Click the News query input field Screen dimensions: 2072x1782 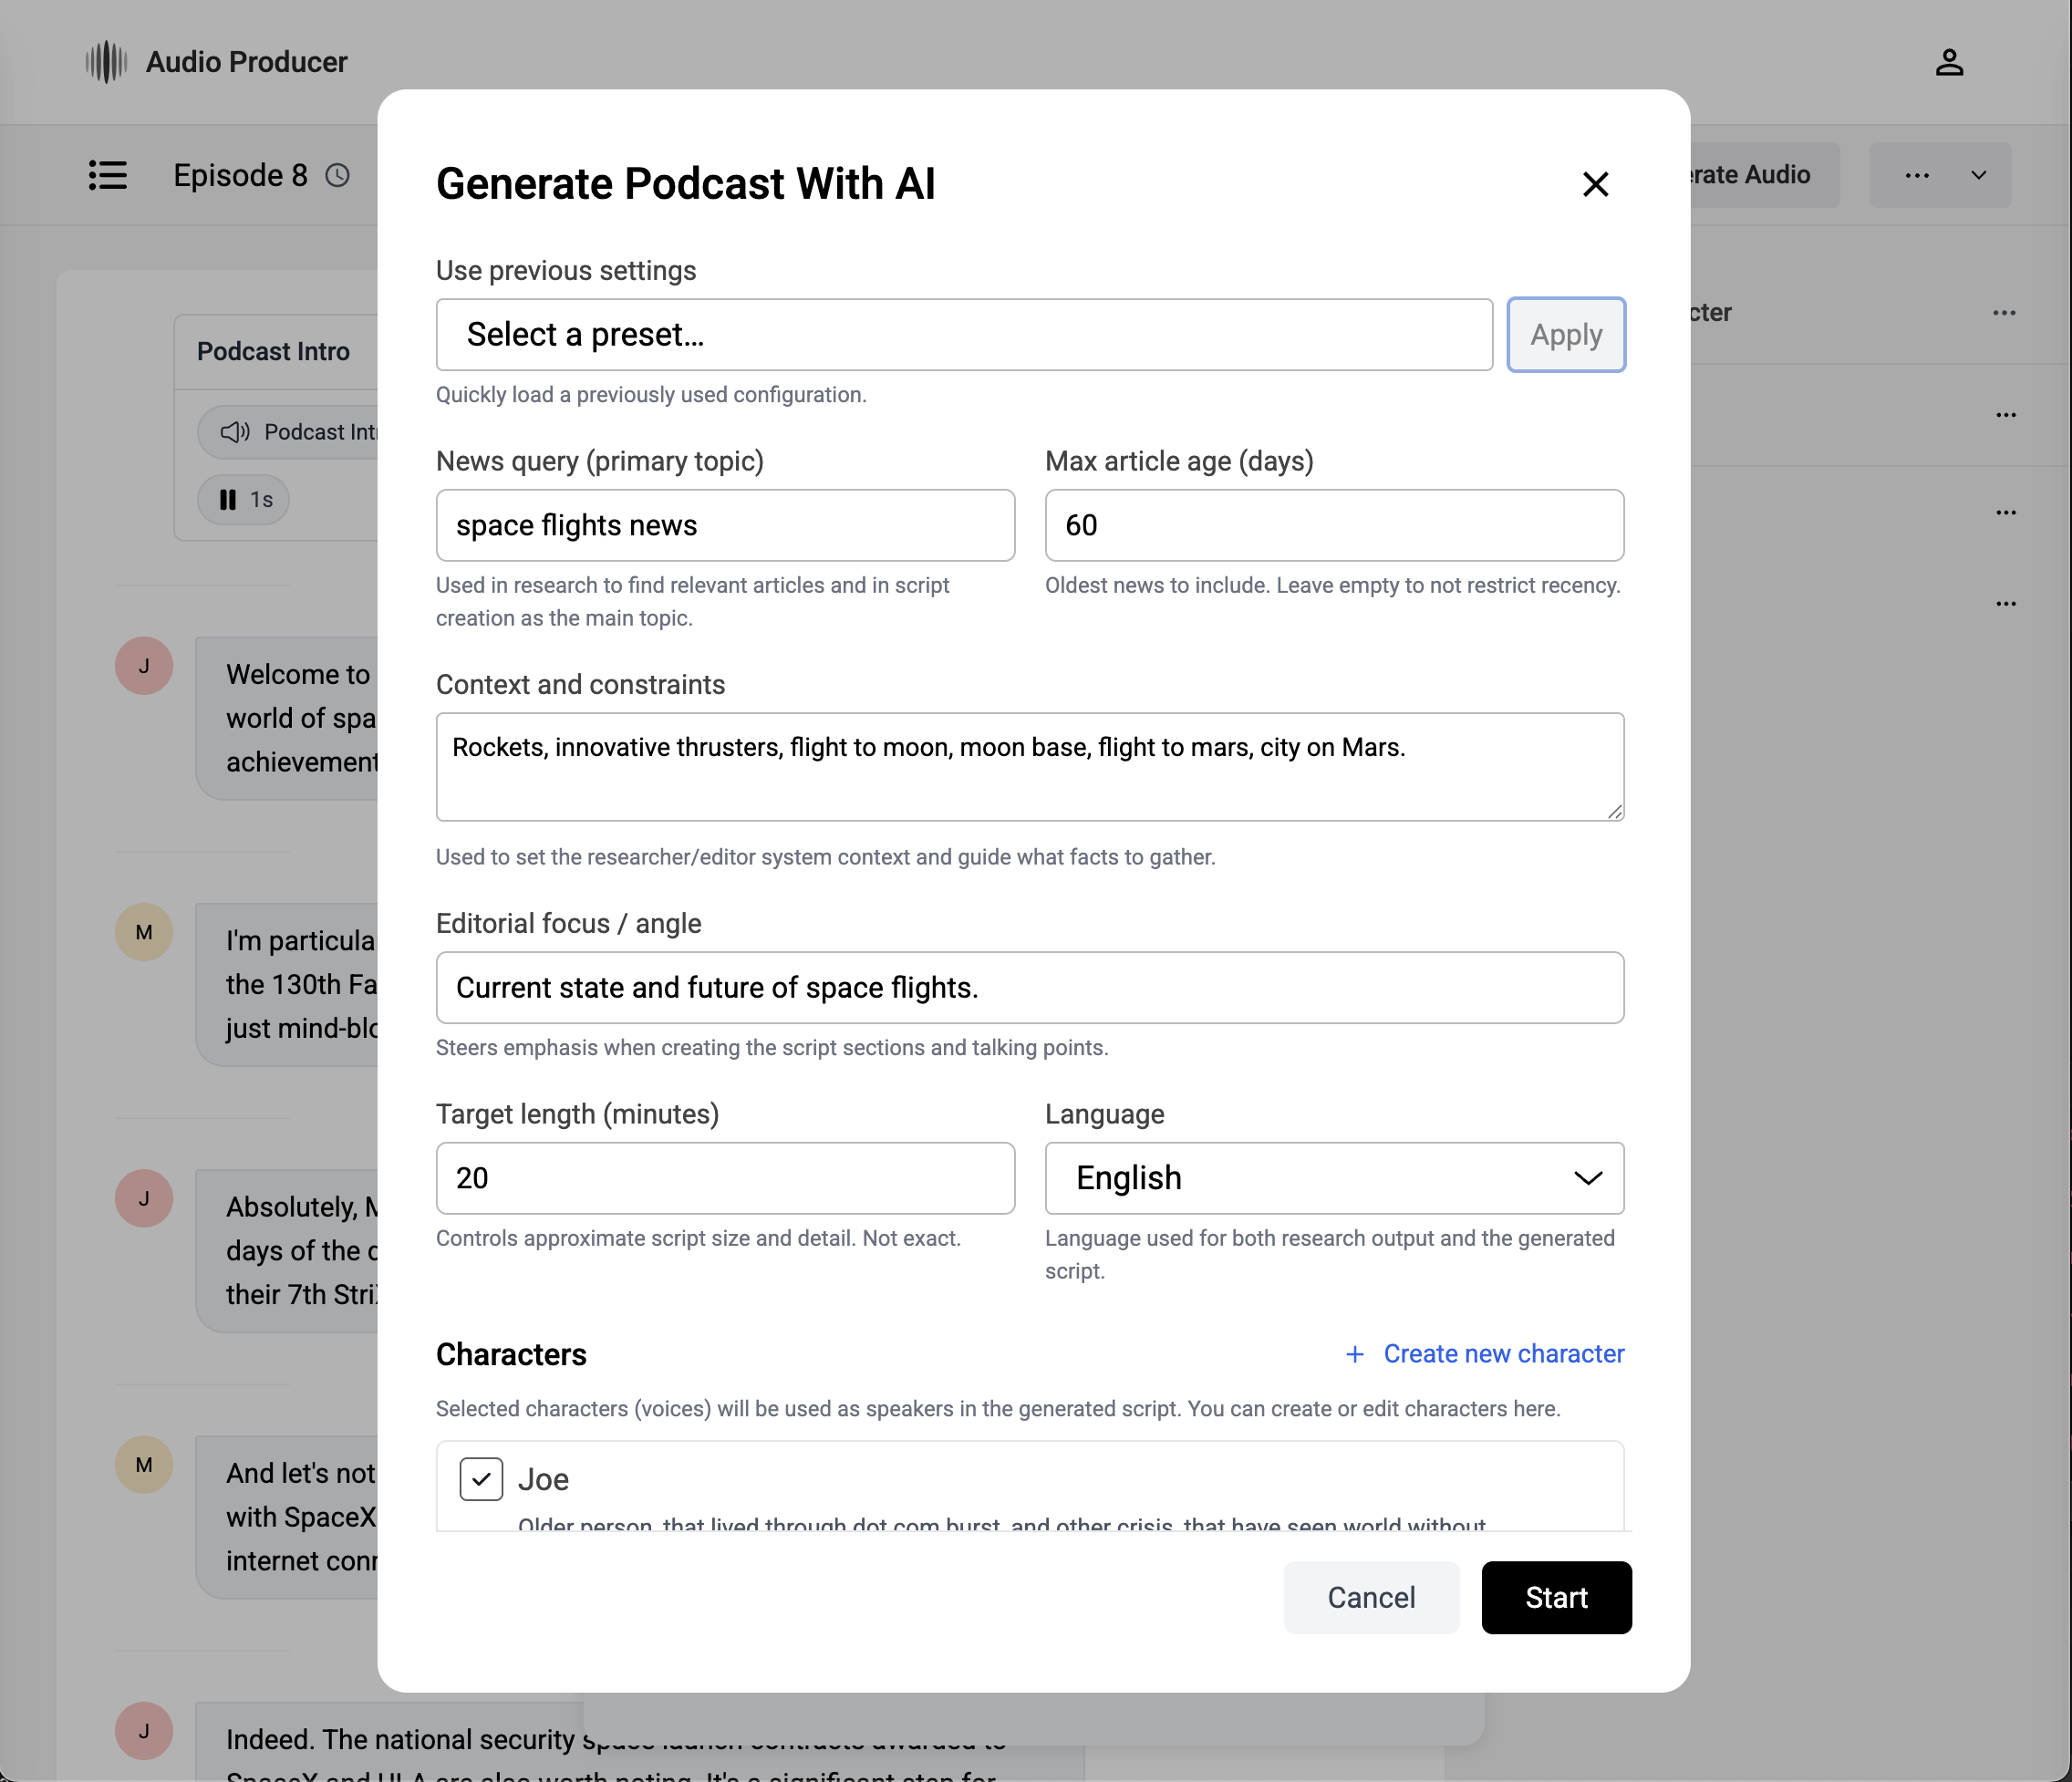725,525
